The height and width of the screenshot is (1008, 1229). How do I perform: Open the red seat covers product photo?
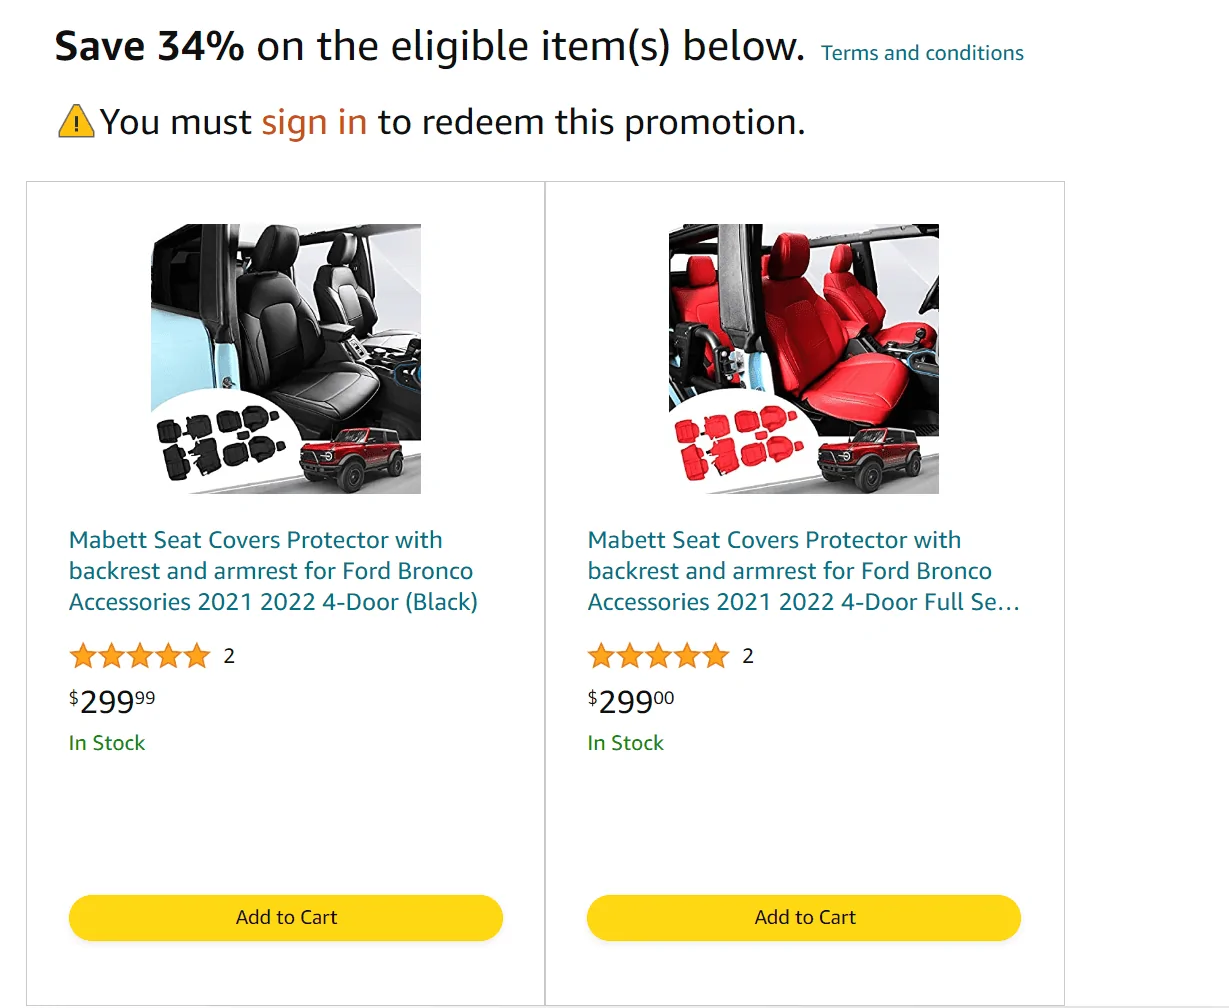pyautogui.click(x=804, y=359)
